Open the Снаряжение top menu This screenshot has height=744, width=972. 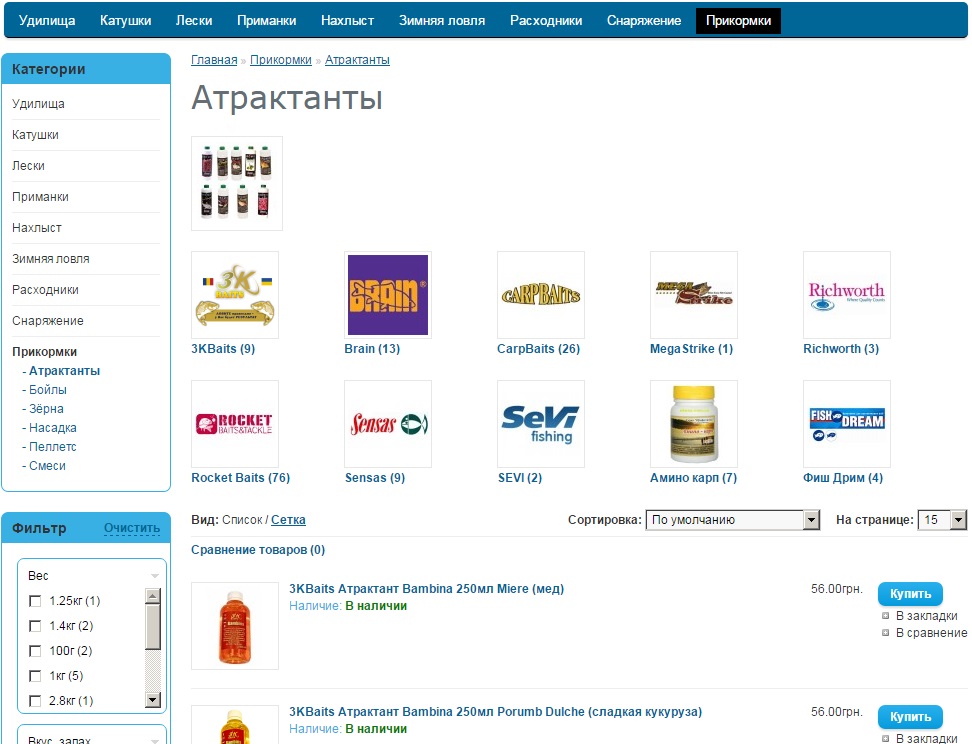pos(644,20)
